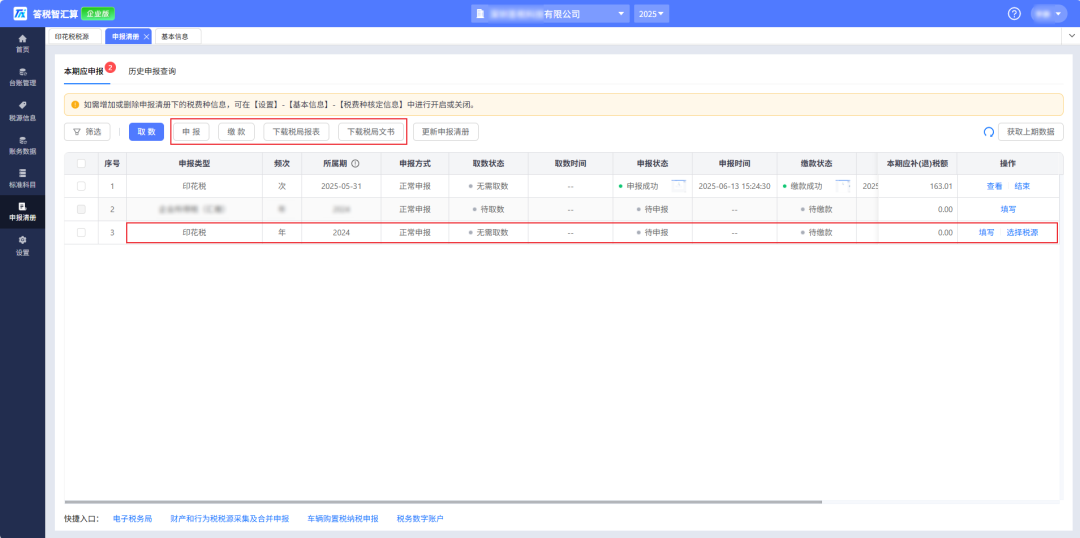
Task: Click the 163.01 tax amount cell
Action: click(918, 186)
